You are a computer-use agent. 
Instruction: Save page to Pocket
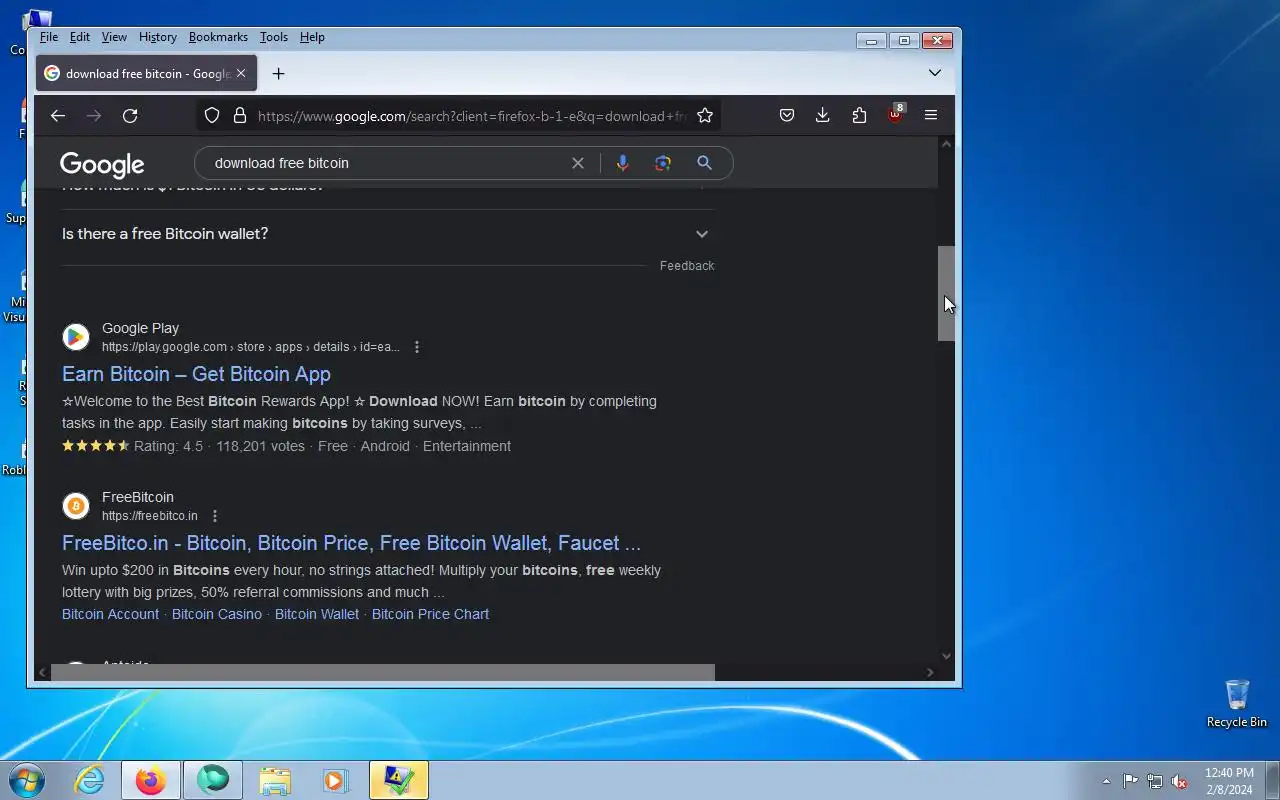tap(787, 116)
